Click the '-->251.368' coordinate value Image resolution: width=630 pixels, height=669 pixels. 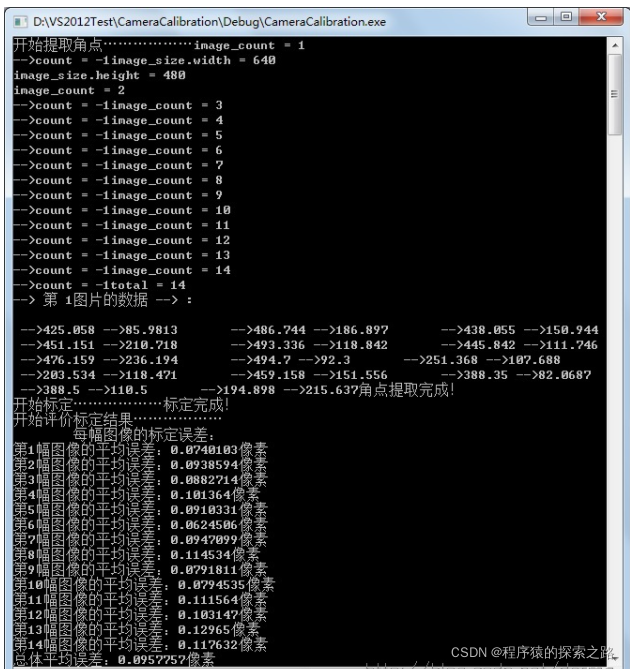coord(441,360)
